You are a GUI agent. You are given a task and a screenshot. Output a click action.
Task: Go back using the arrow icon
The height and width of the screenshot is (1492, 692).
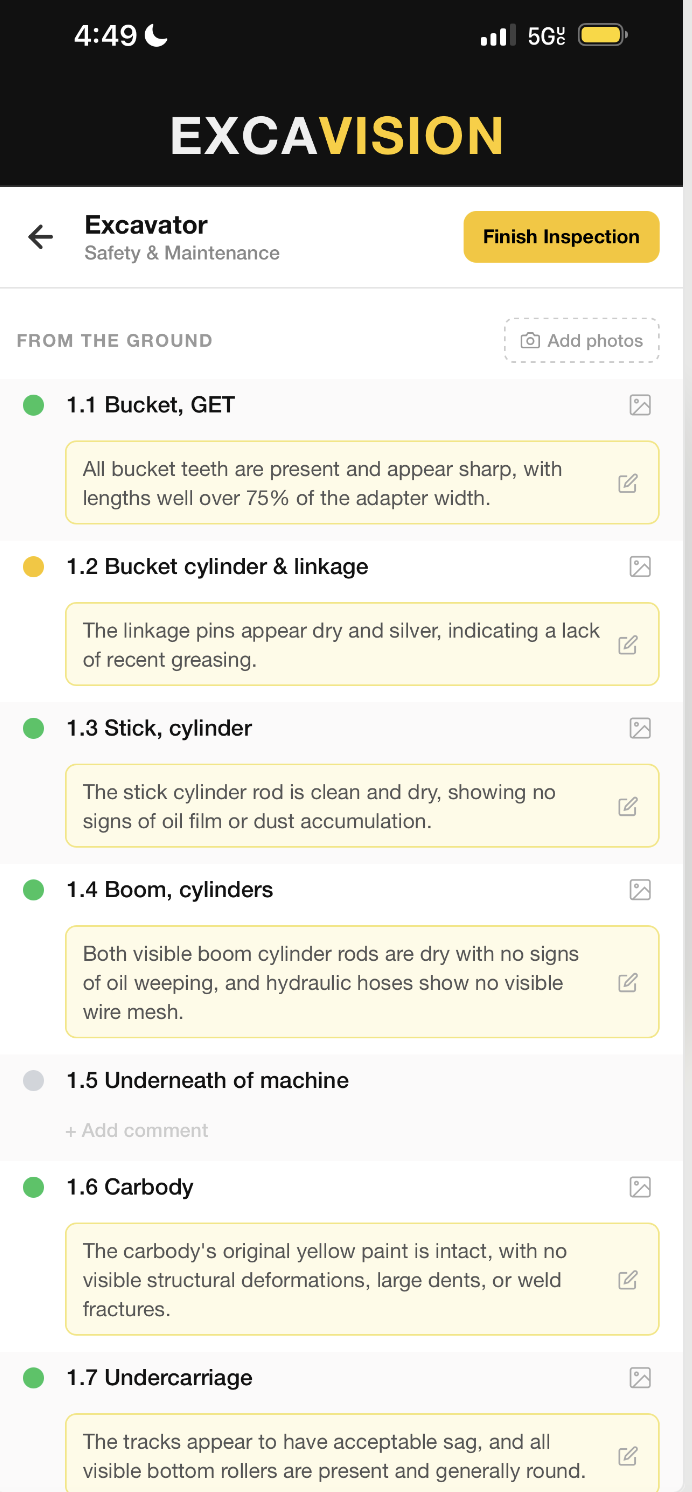point(40,237)
